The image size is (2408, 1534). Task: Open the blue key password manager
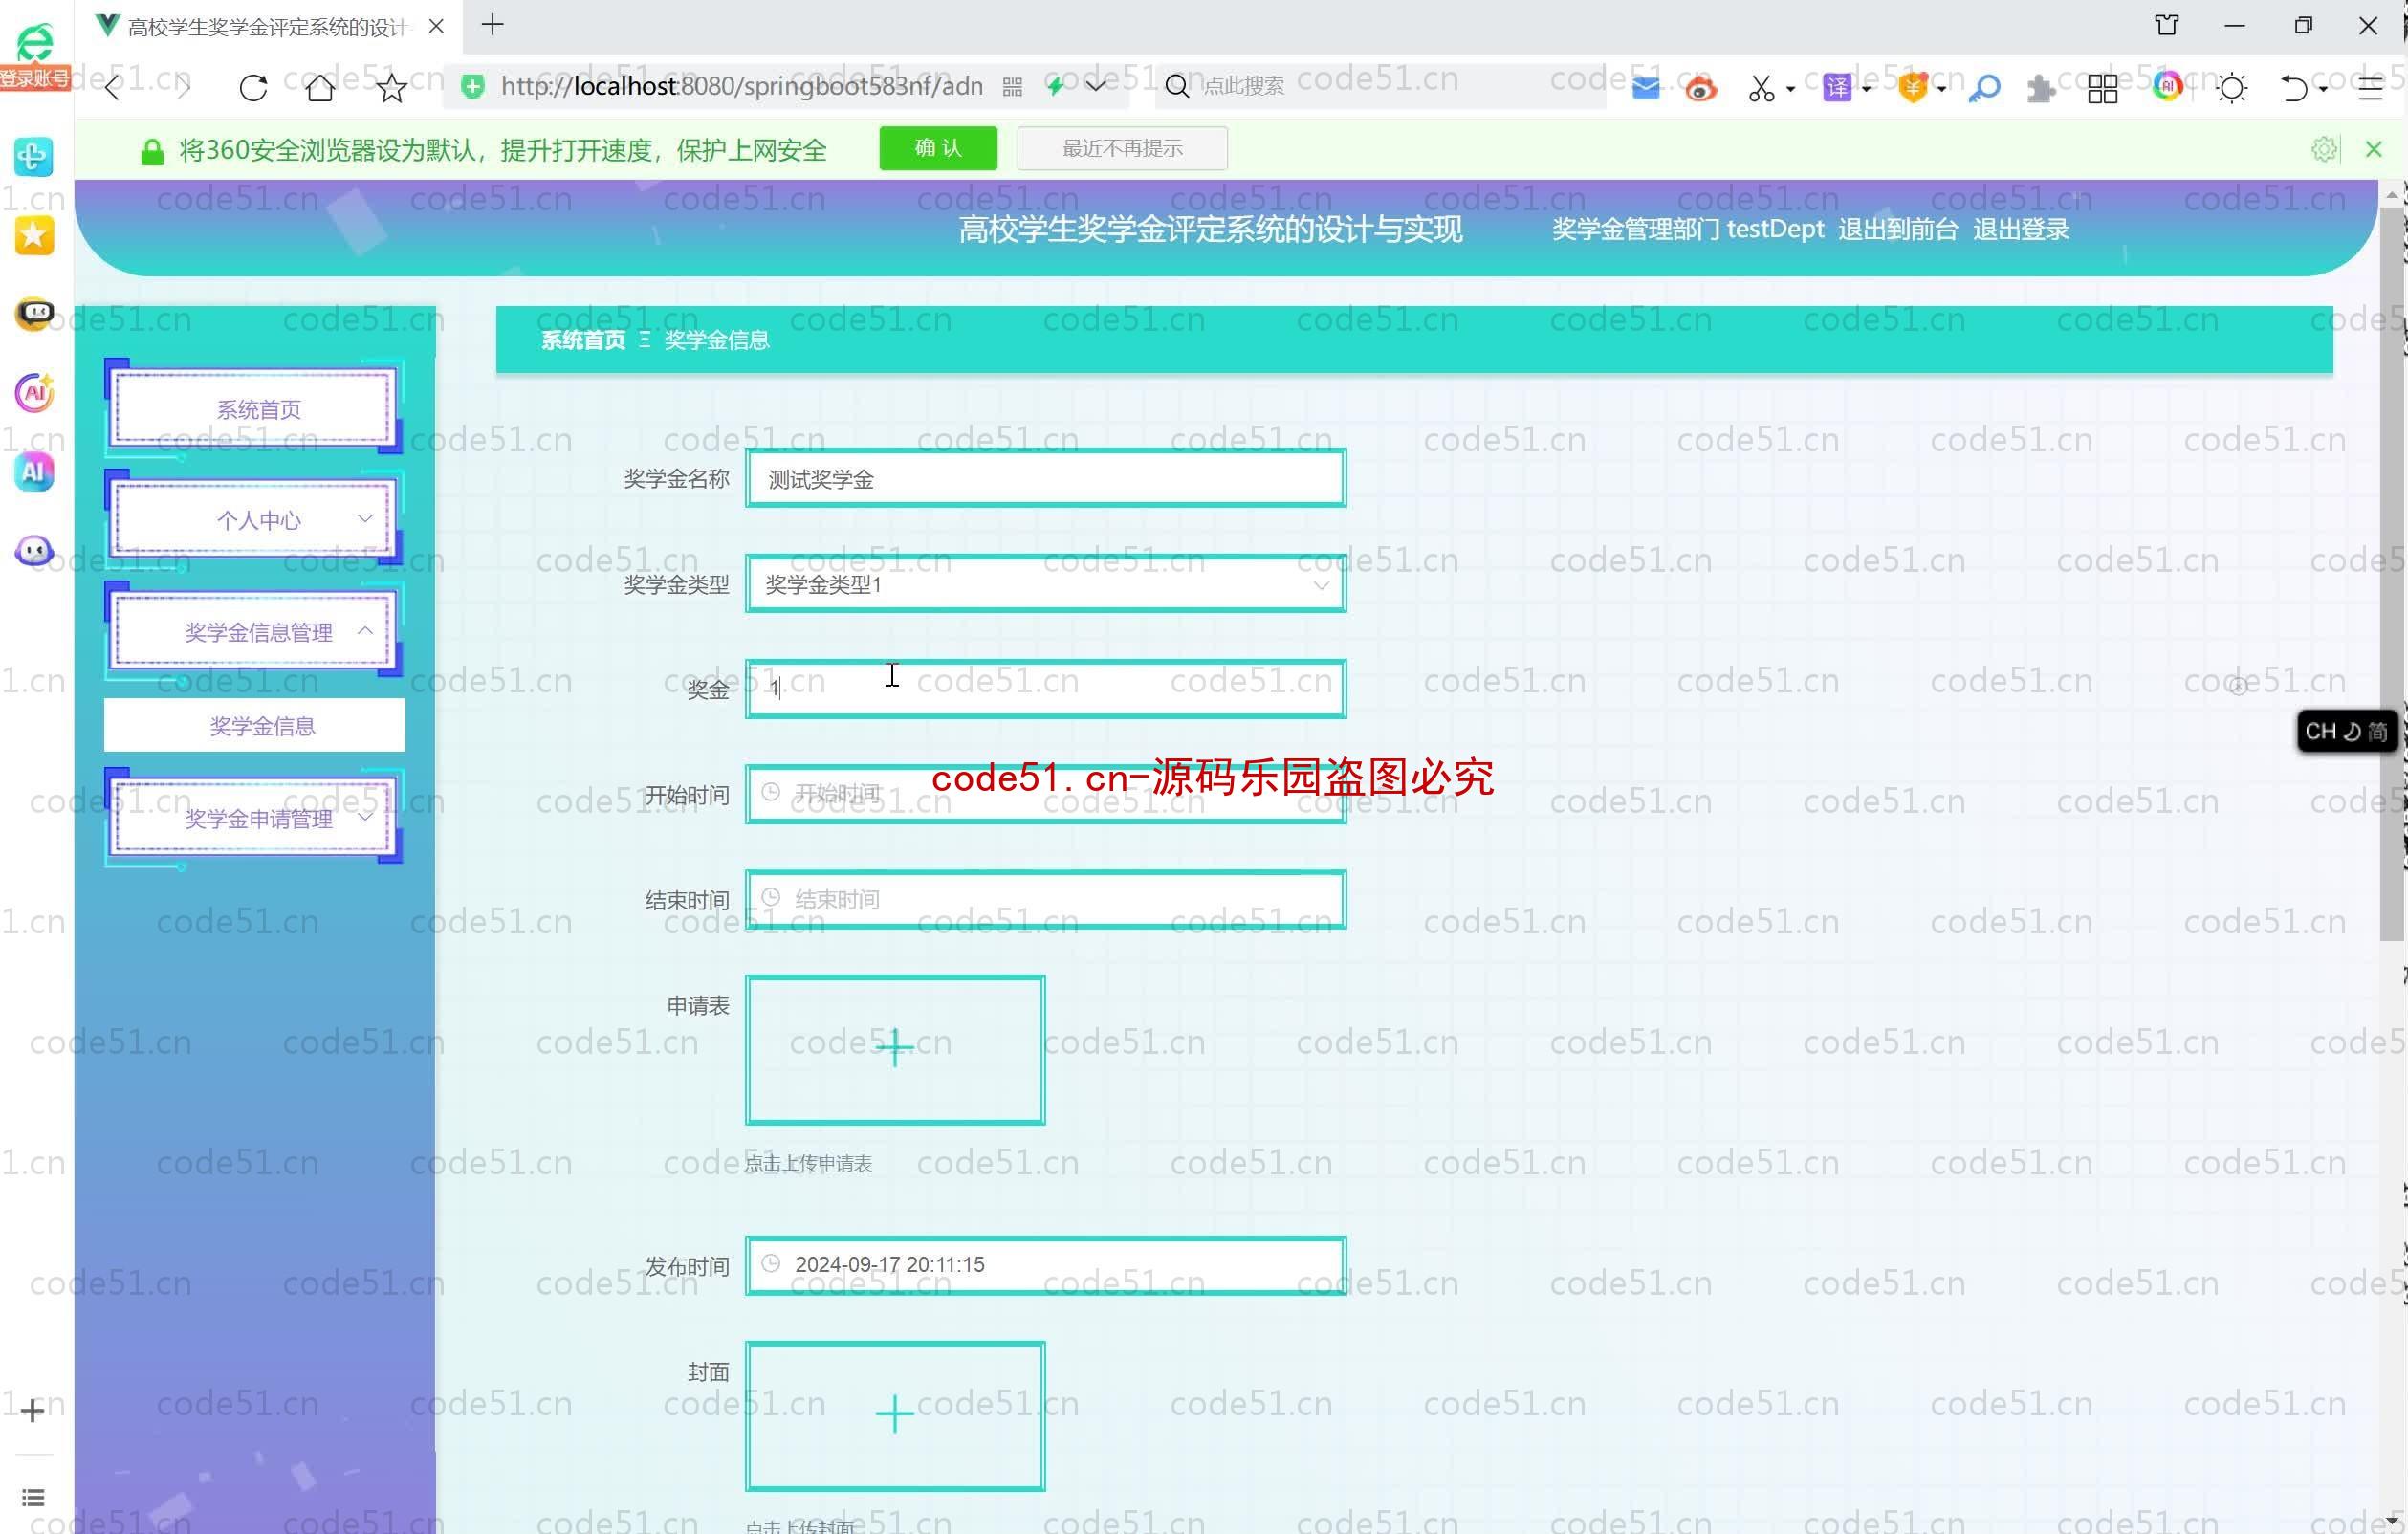click(x=1983, y=88)
